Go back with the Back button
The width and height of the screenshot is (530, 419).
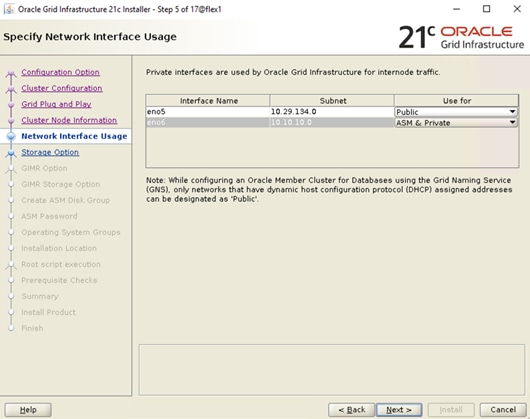[352, 410]
